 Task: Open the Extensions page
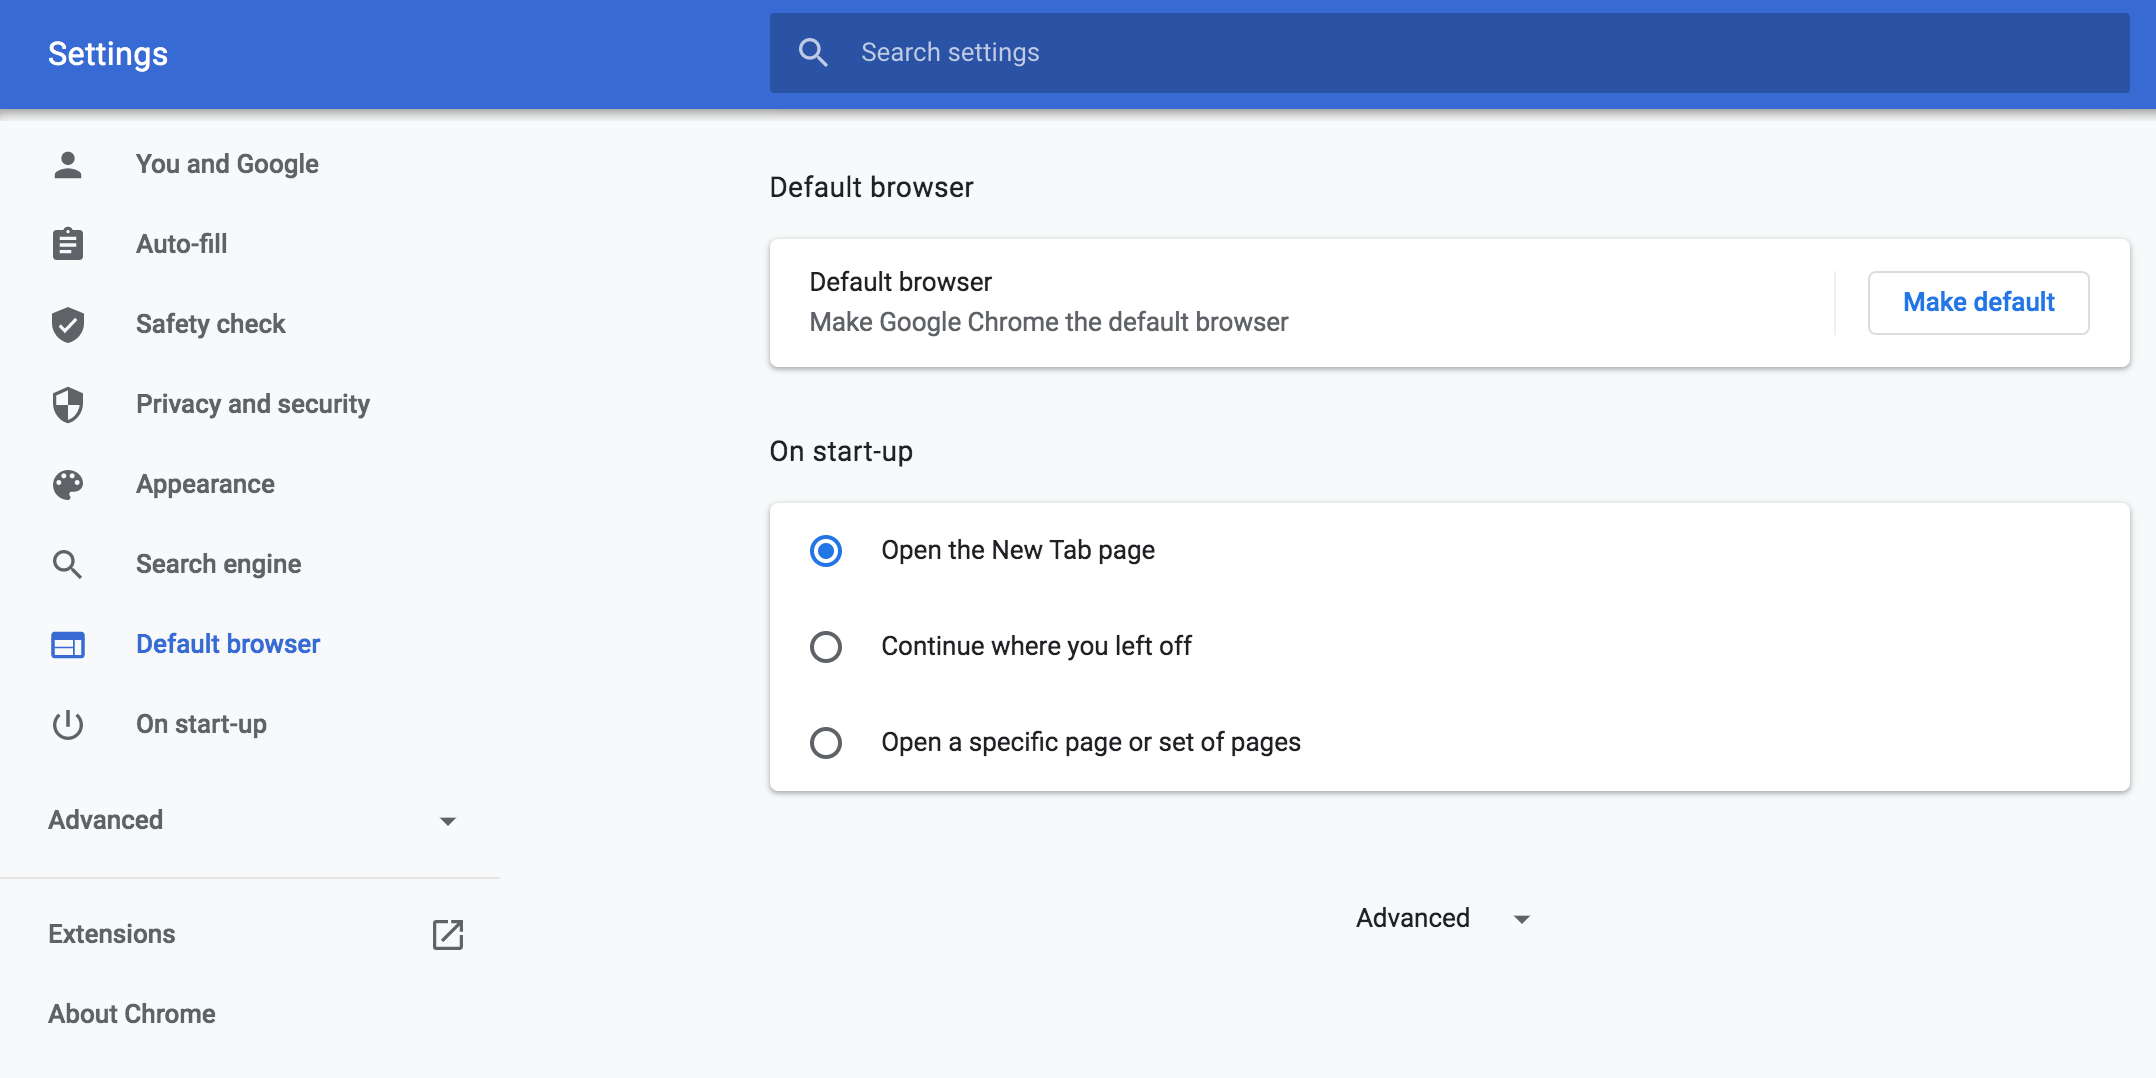(x=111, y=934)
